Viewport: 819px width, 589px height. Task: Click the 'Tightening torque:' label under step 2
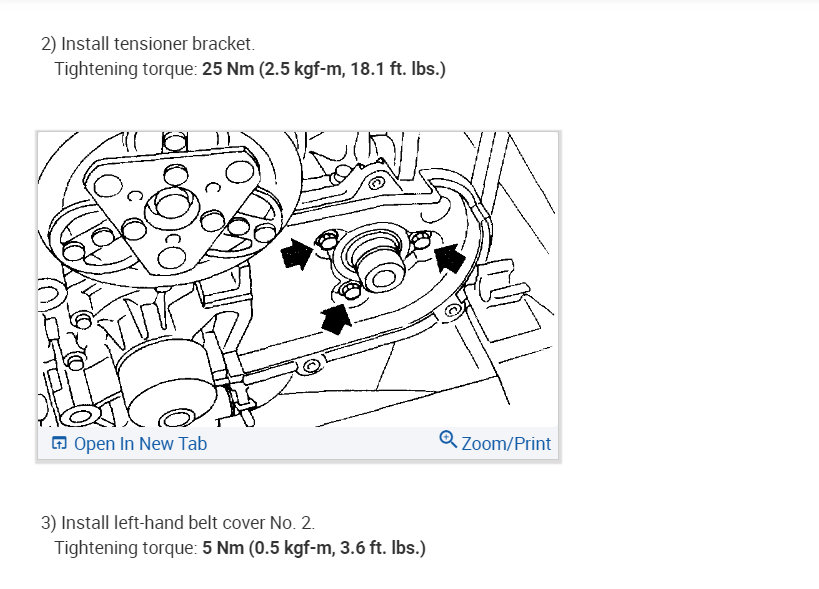[126, 69]
